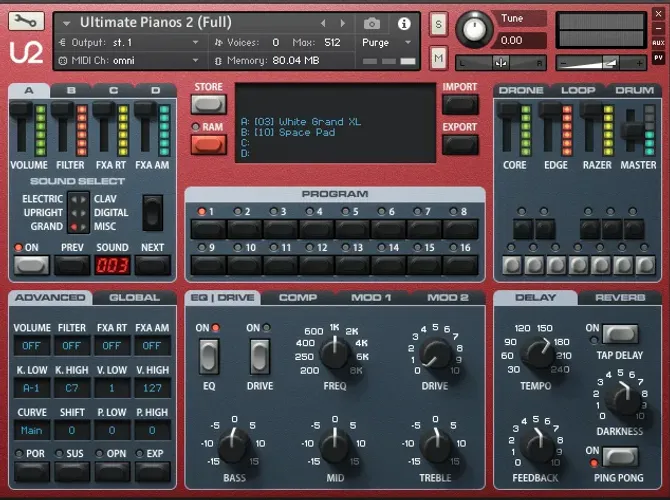Click the Kontakt U2 logo
The width and height of the screenshot is (670, 500).
click(26, 53)
